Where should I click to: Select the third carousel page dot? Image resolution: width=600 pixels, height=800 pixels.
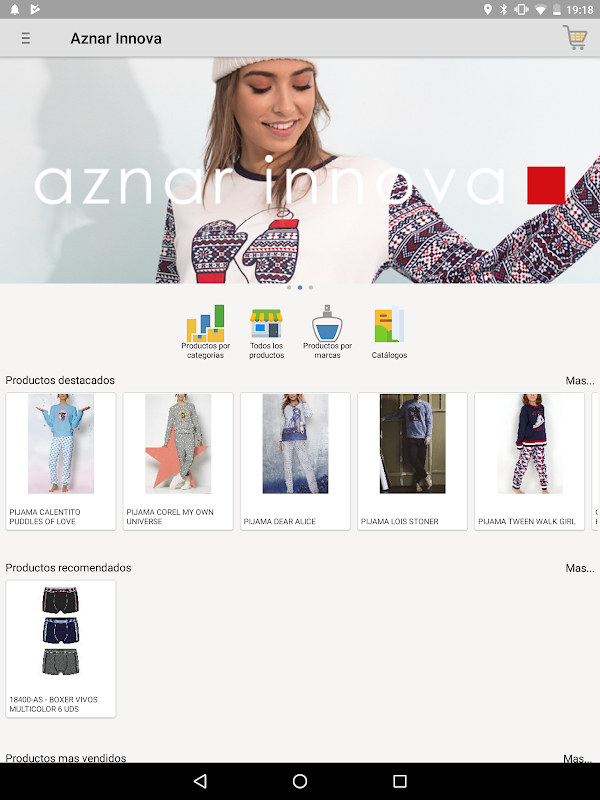tap(311, 287)
